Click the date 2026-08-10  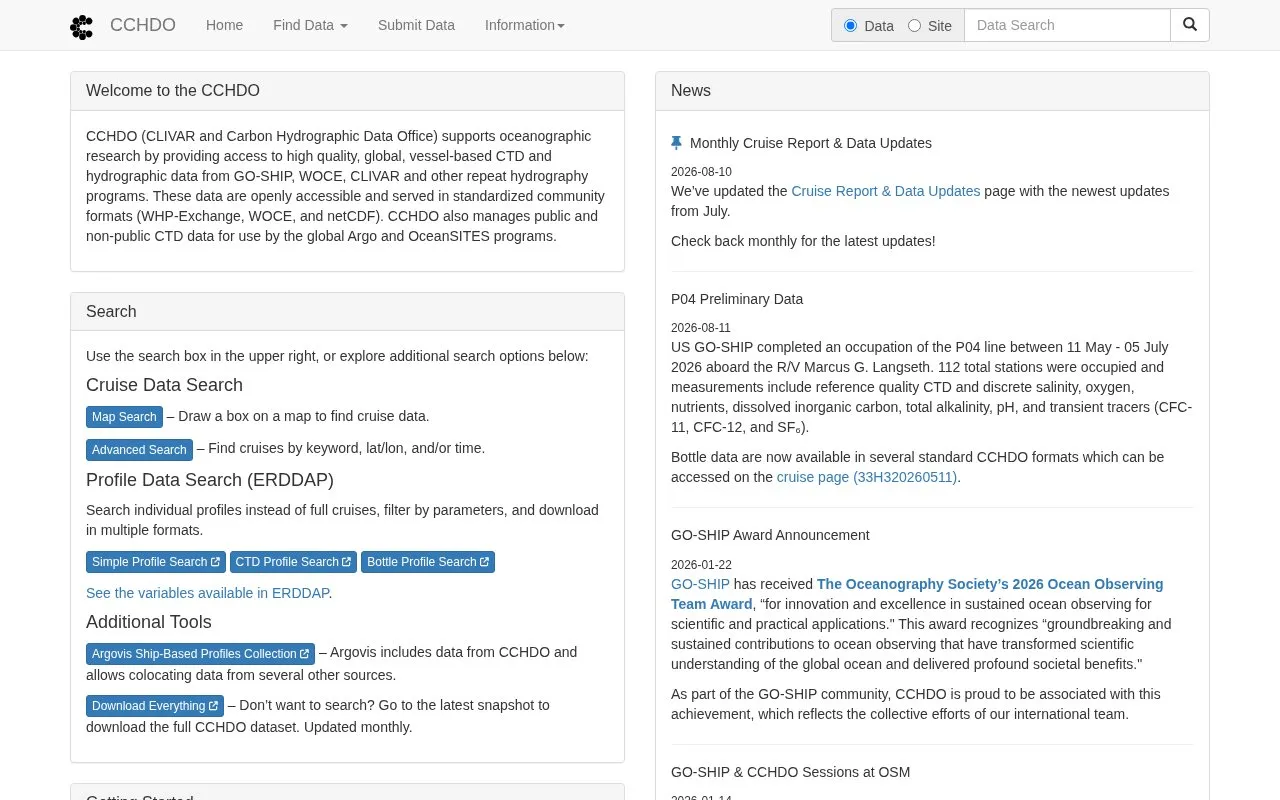click(701, 172)
